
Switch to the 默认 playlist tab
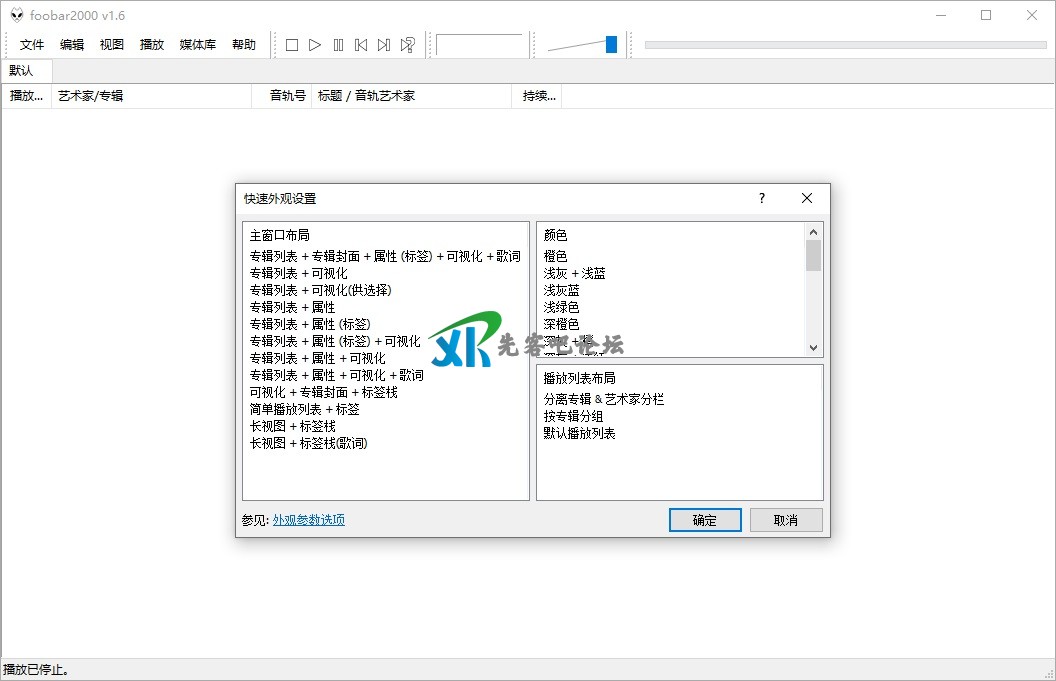click(21, 71)
